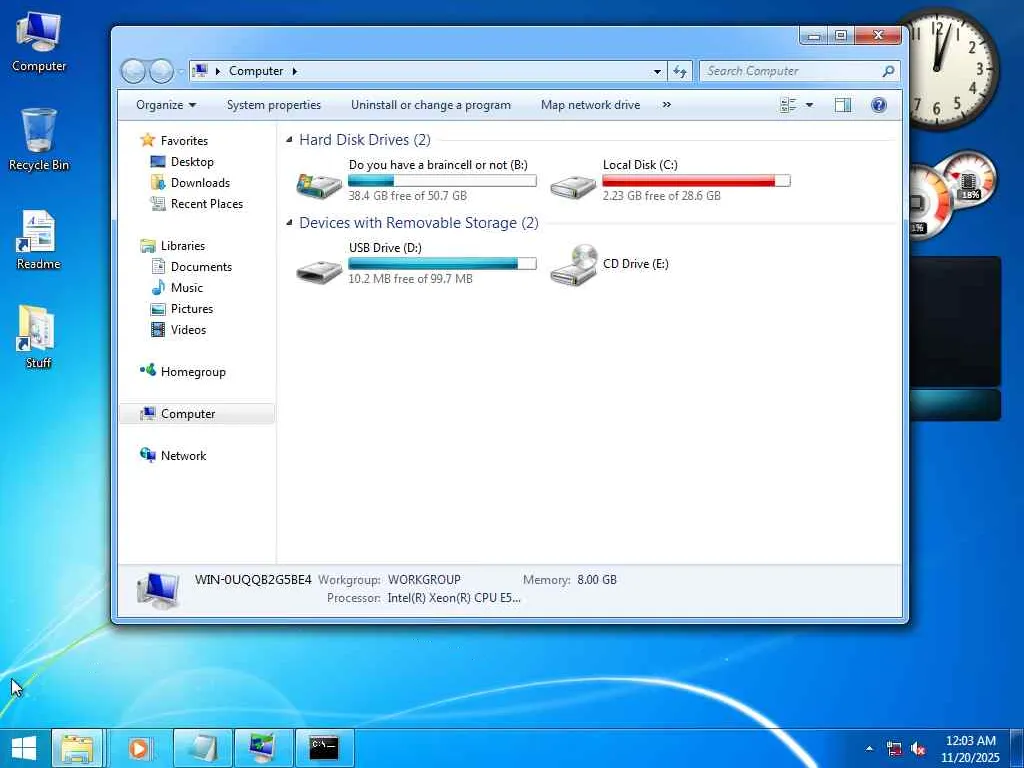Open the more view options dropdown arrow
1024x768 pixels.
(x=809, y=105)
